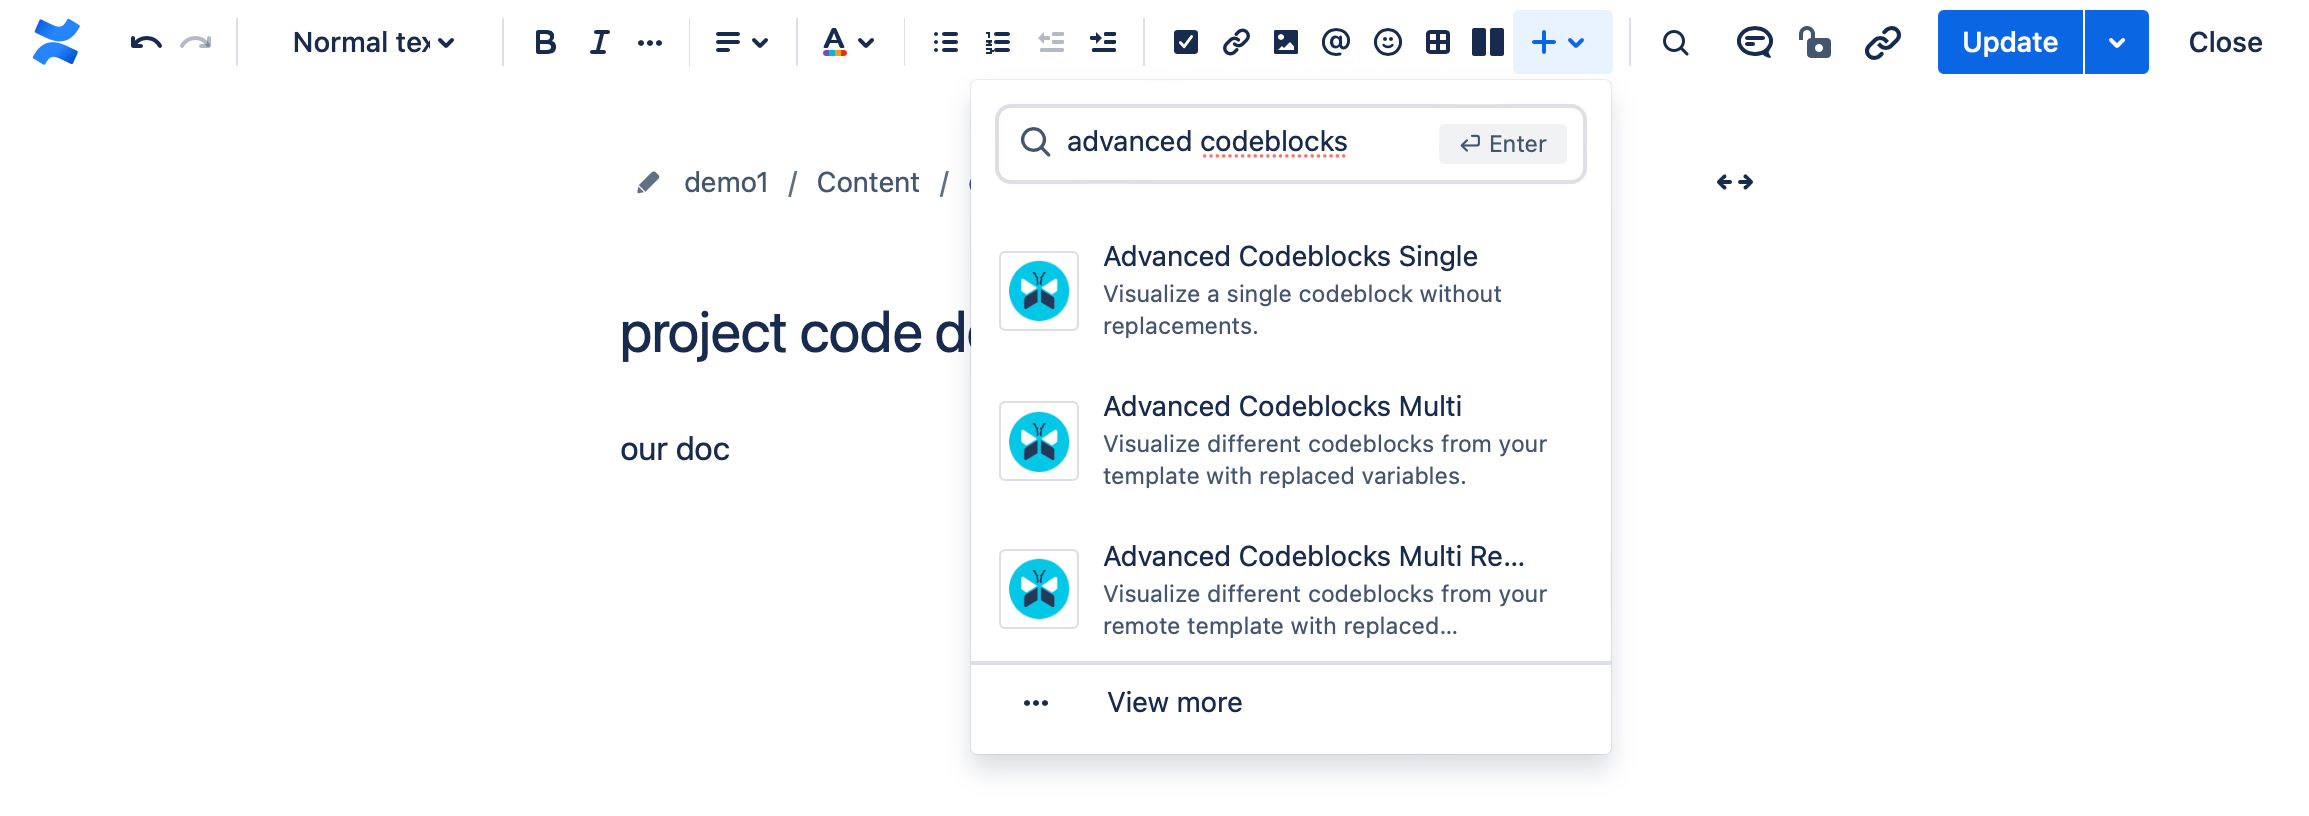2309x816 pixels.
Task: Click the Advanced Codeblocks Multi butterfly icon
Action: pos(1039,441)
